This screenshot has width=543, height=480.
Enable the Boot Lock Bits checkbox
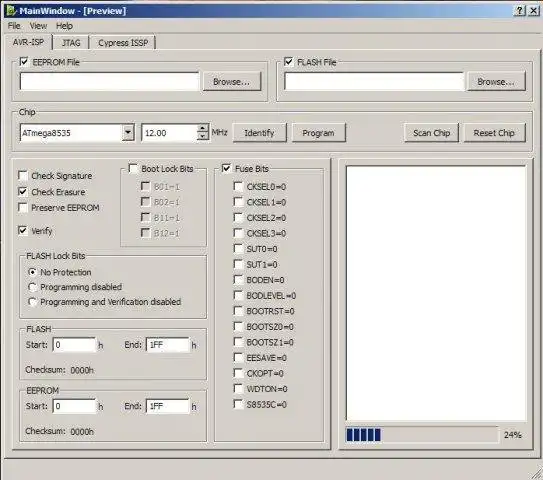coord(133,169)
